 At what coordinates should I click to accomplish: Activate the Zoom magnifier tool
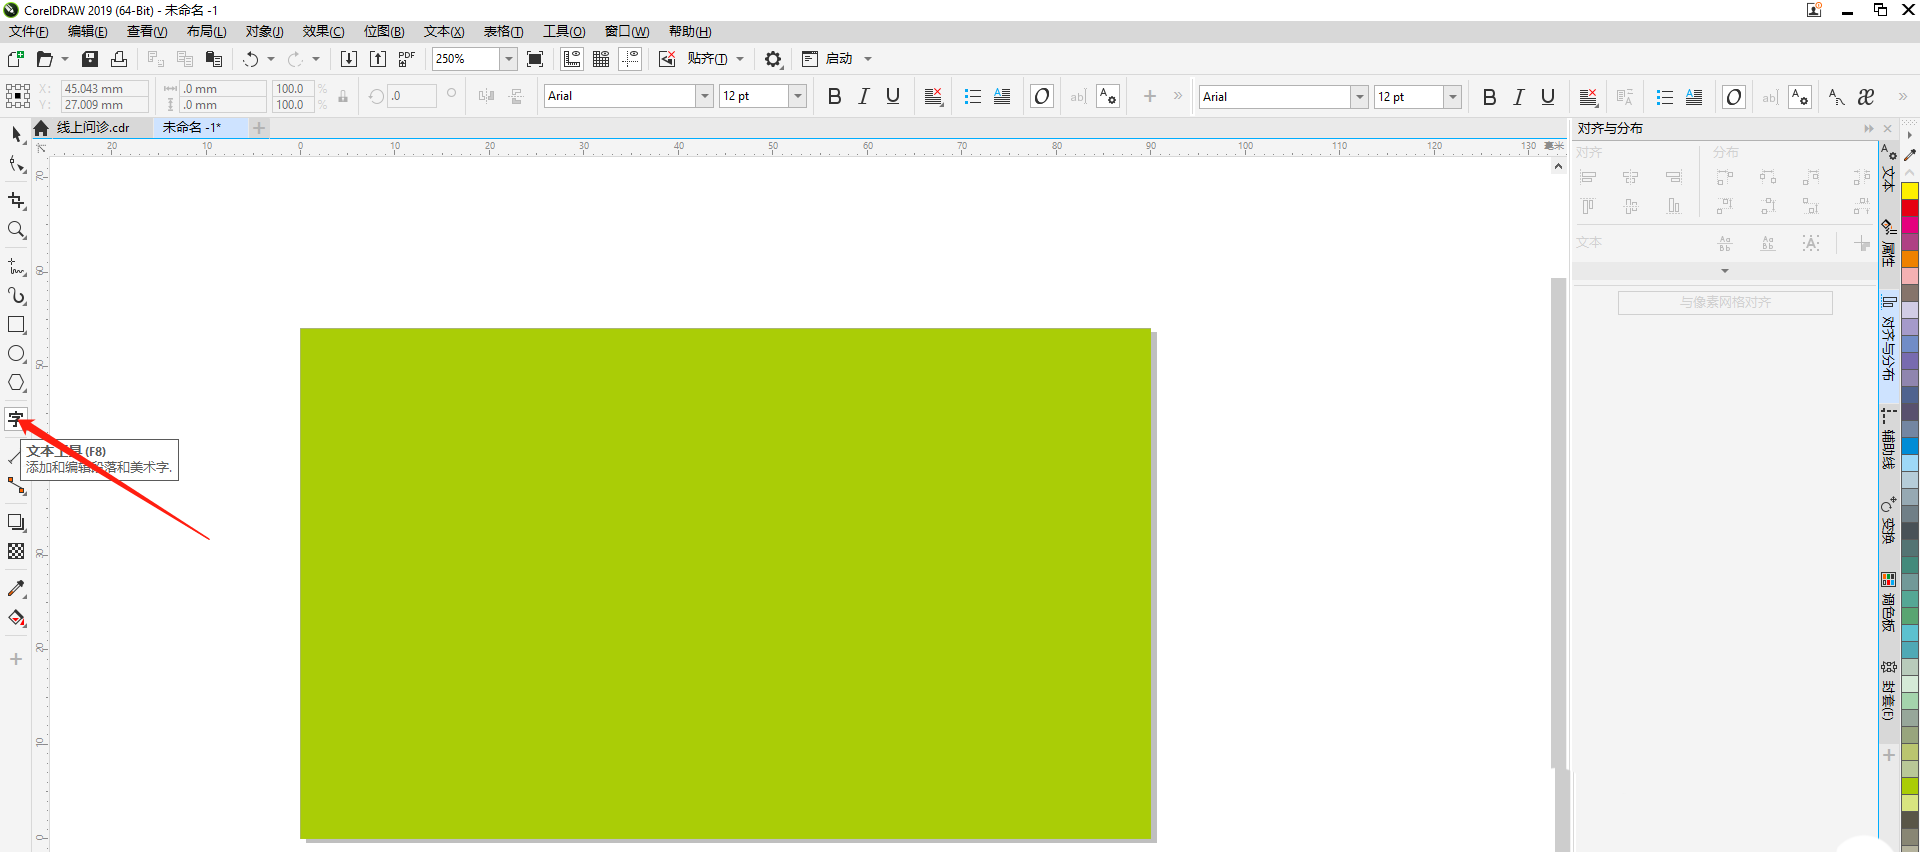[16, 230]
